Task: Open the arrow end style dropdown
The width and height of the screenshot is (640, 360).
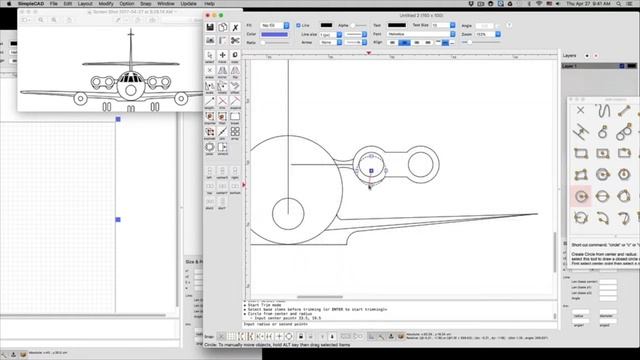Action: point(356,42)
